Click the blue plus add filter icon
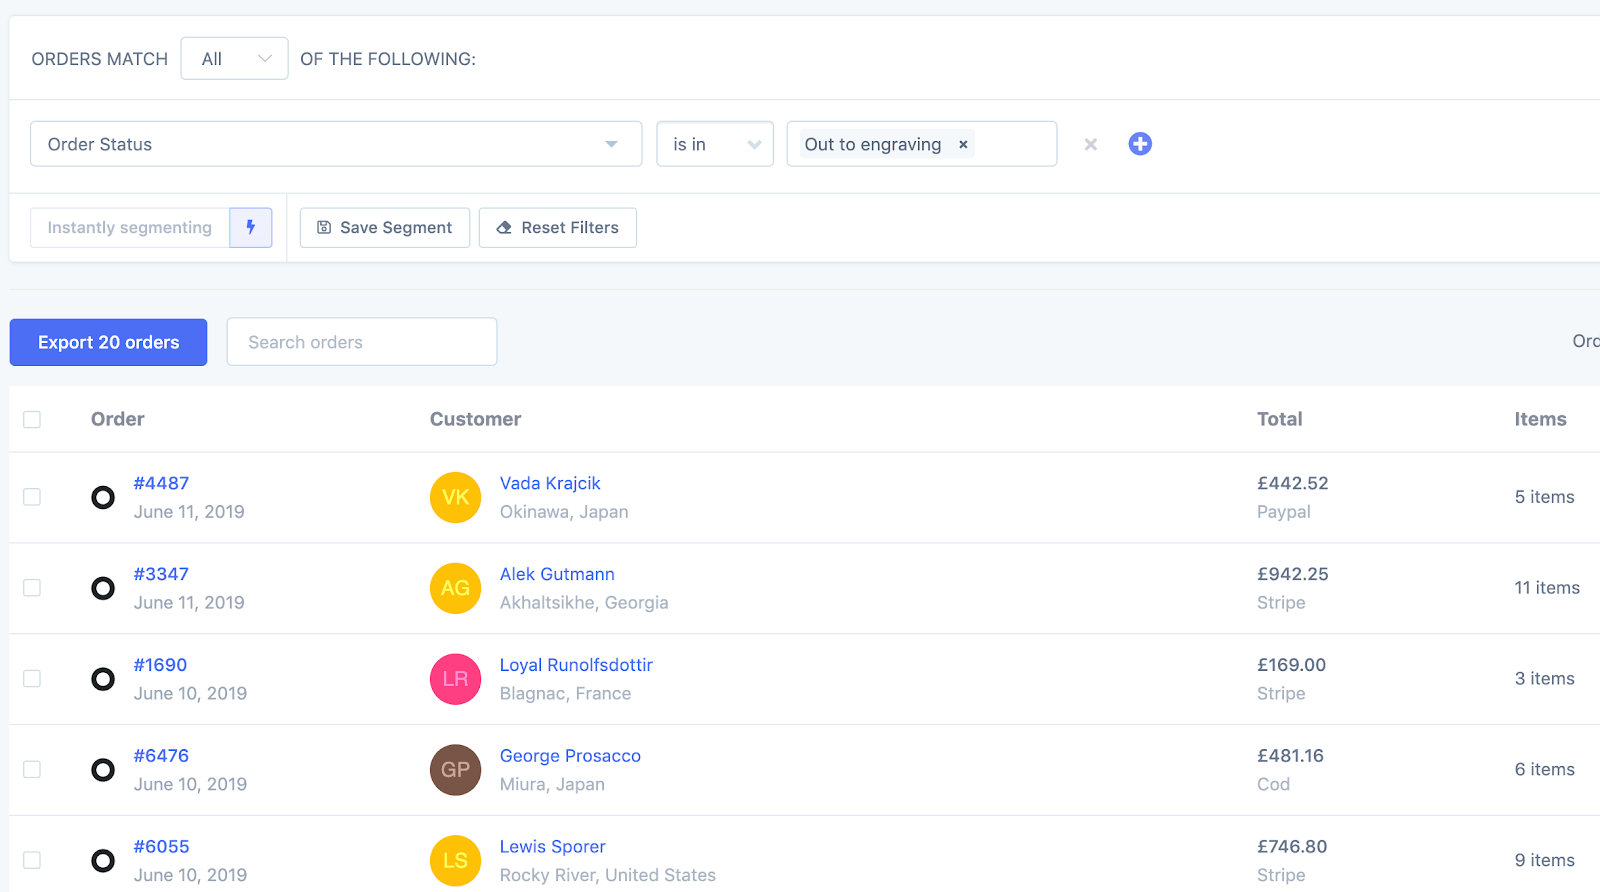The width and height of the screenshot is (1600, 892). coord(1140,144)
